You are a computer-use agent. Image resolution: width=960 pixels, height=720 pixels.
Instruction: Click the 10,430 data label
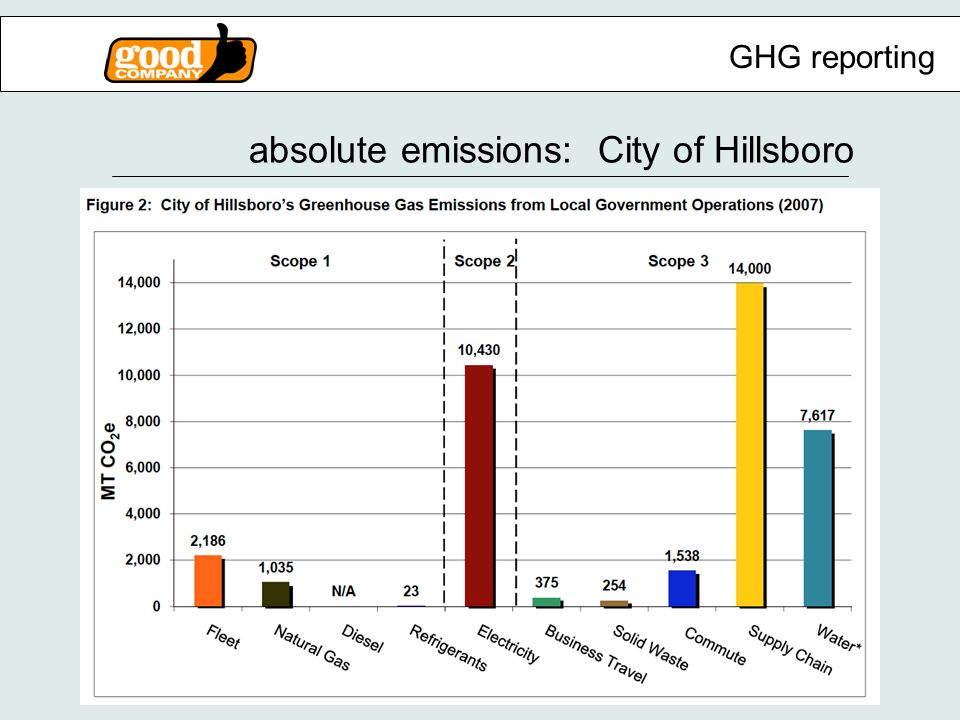(479, 350)
